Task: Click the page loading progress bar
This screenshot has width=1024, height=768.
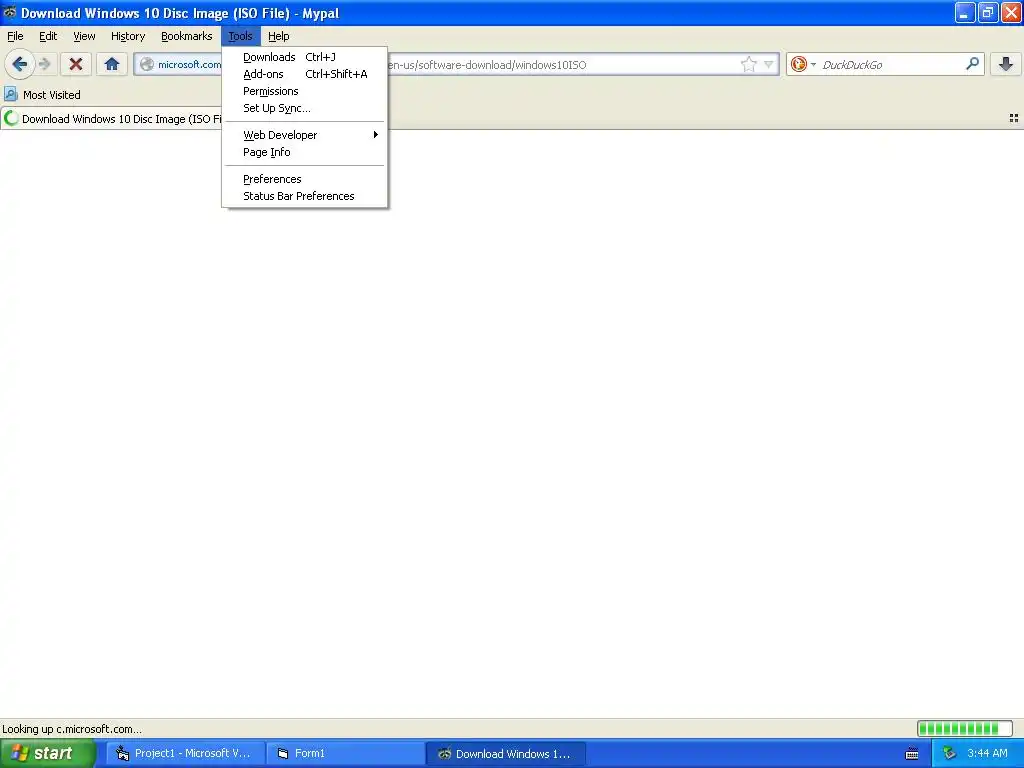Action: (x=965, y=728)
